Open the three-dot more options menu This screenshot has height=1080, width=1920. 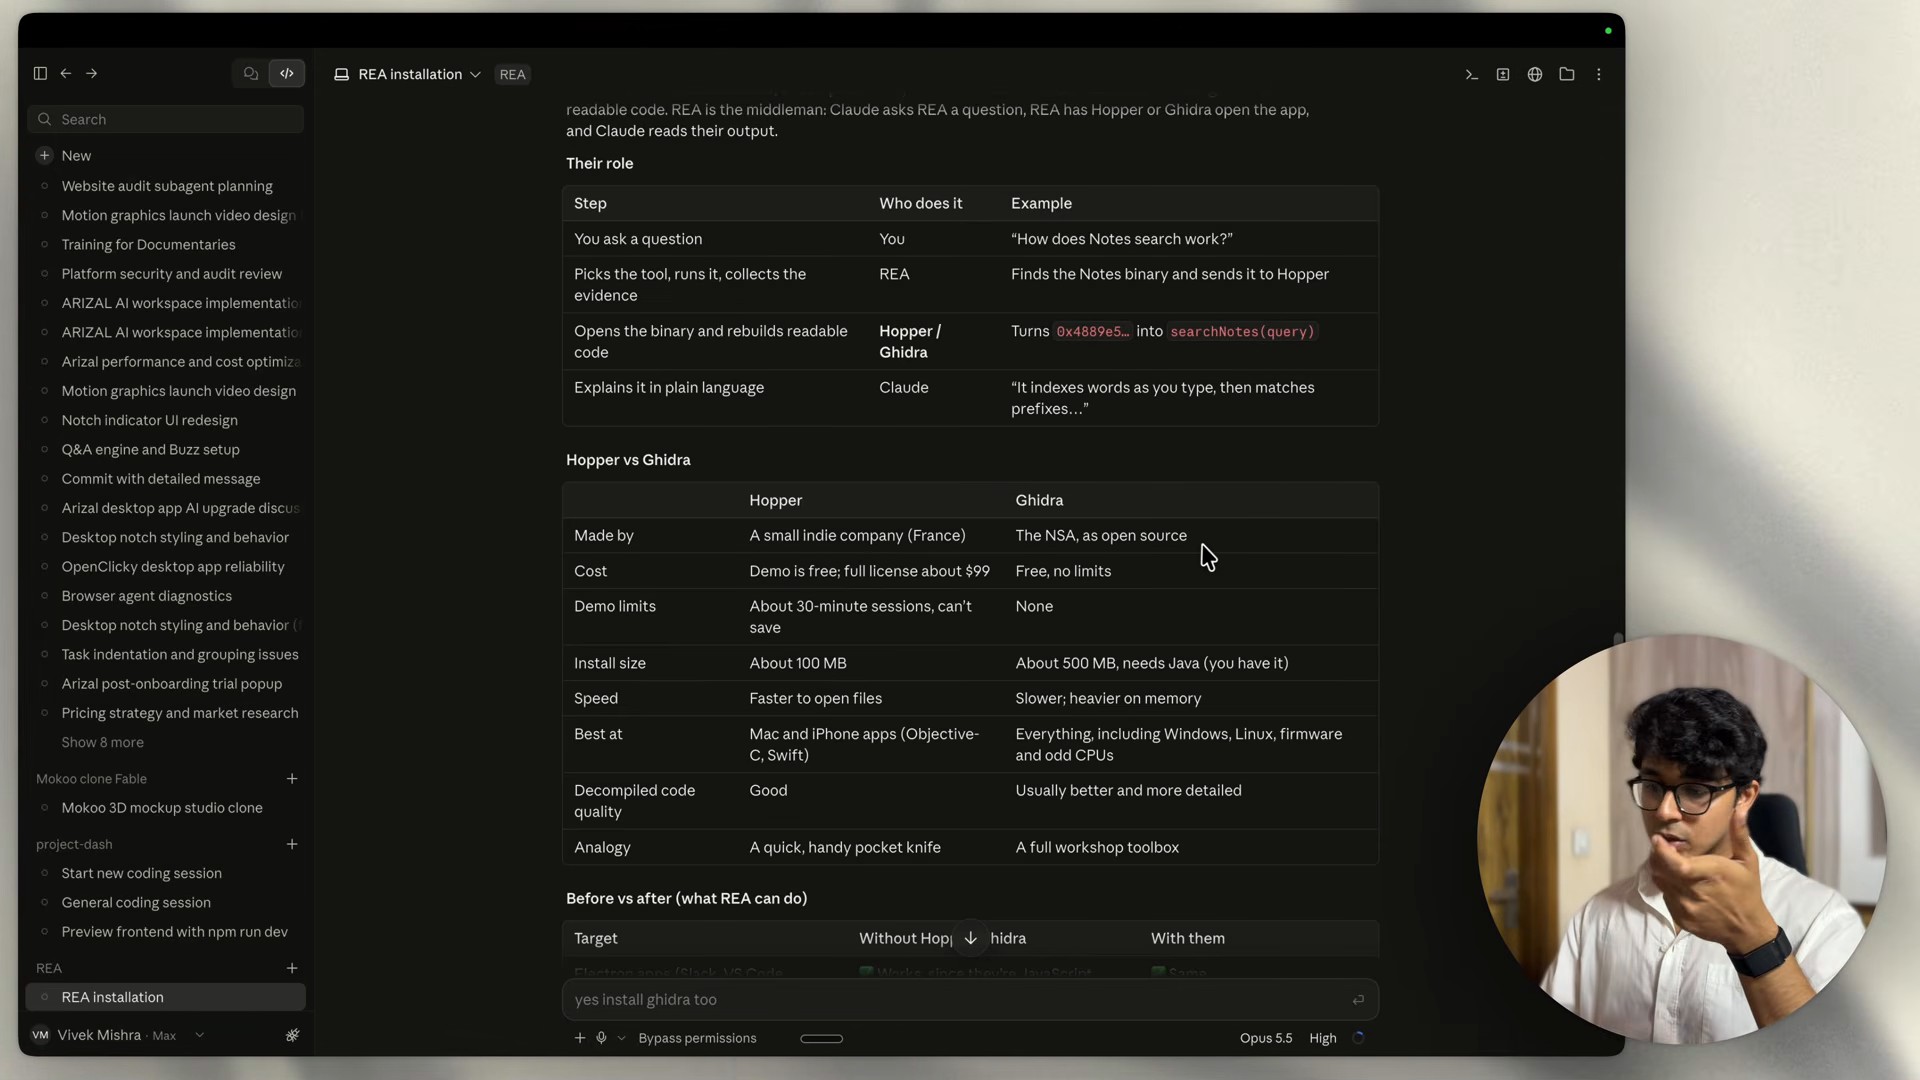(1599, 74)
